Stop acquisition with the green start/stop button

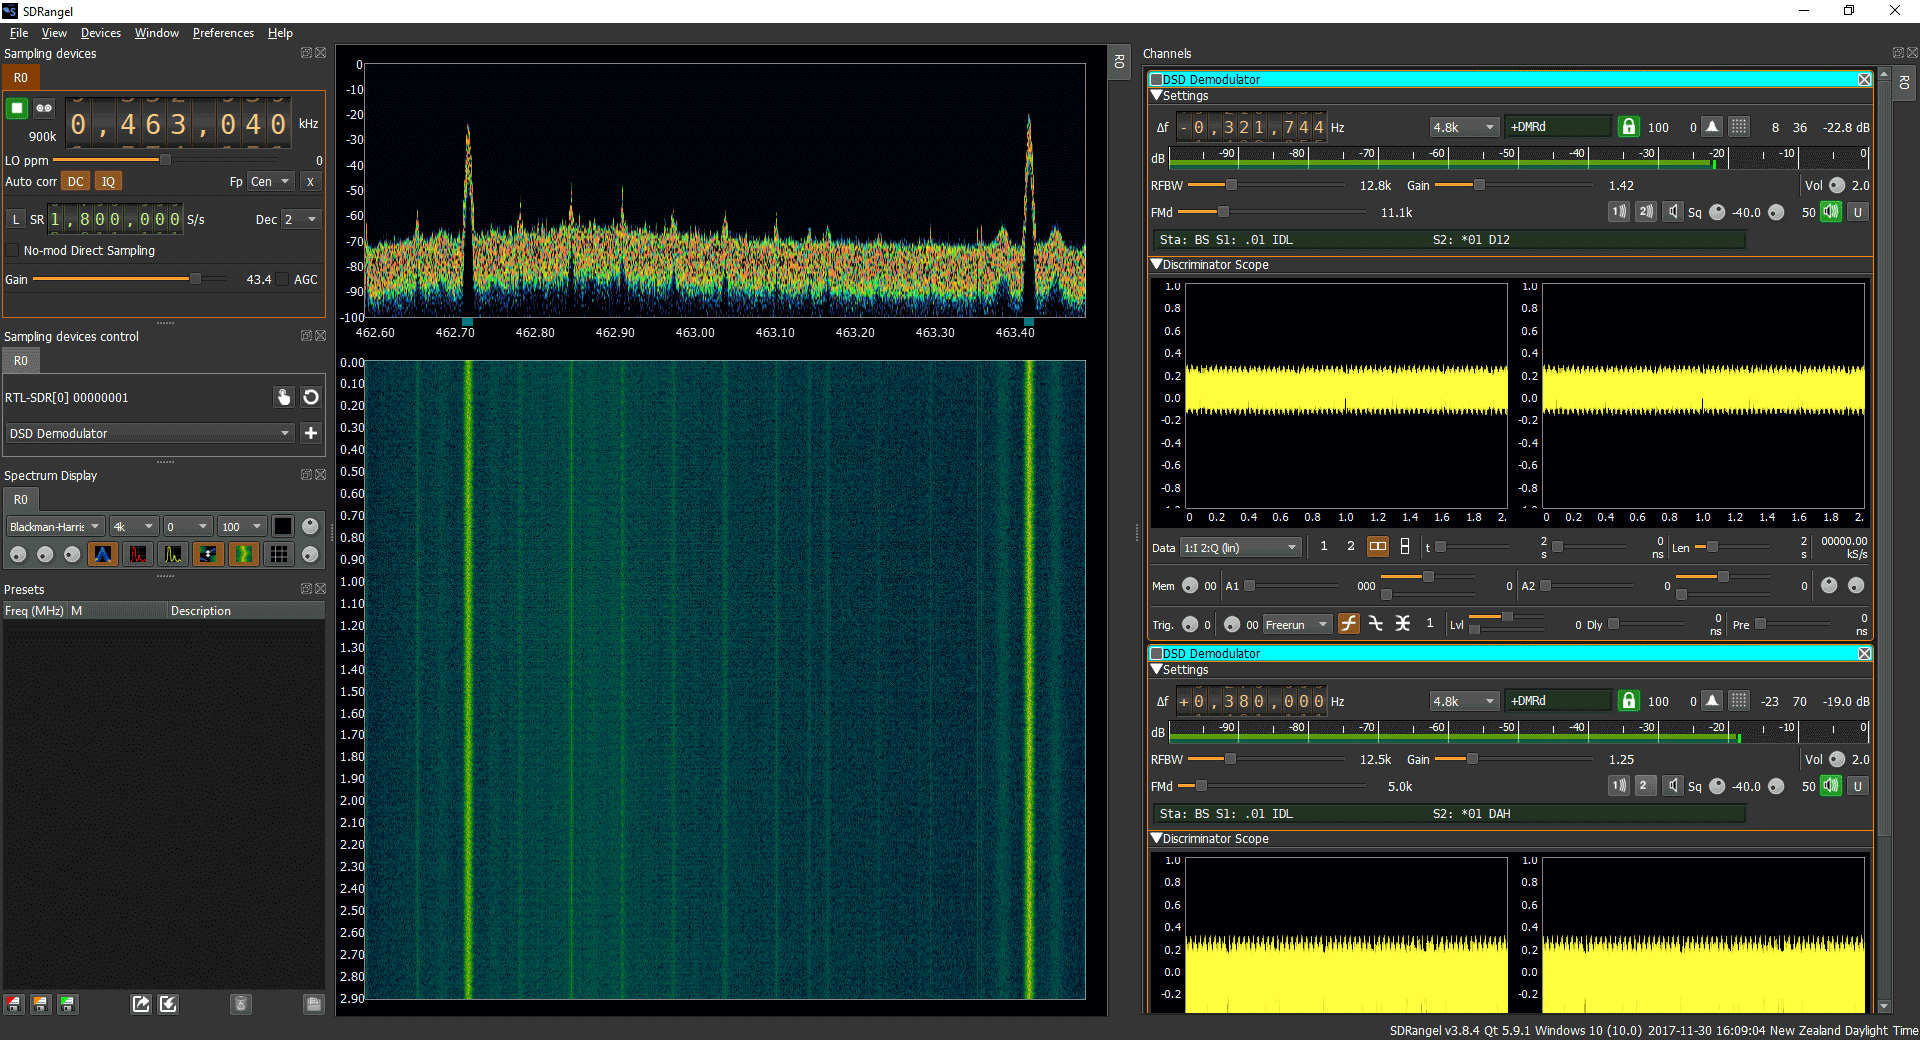click(17, 108)
